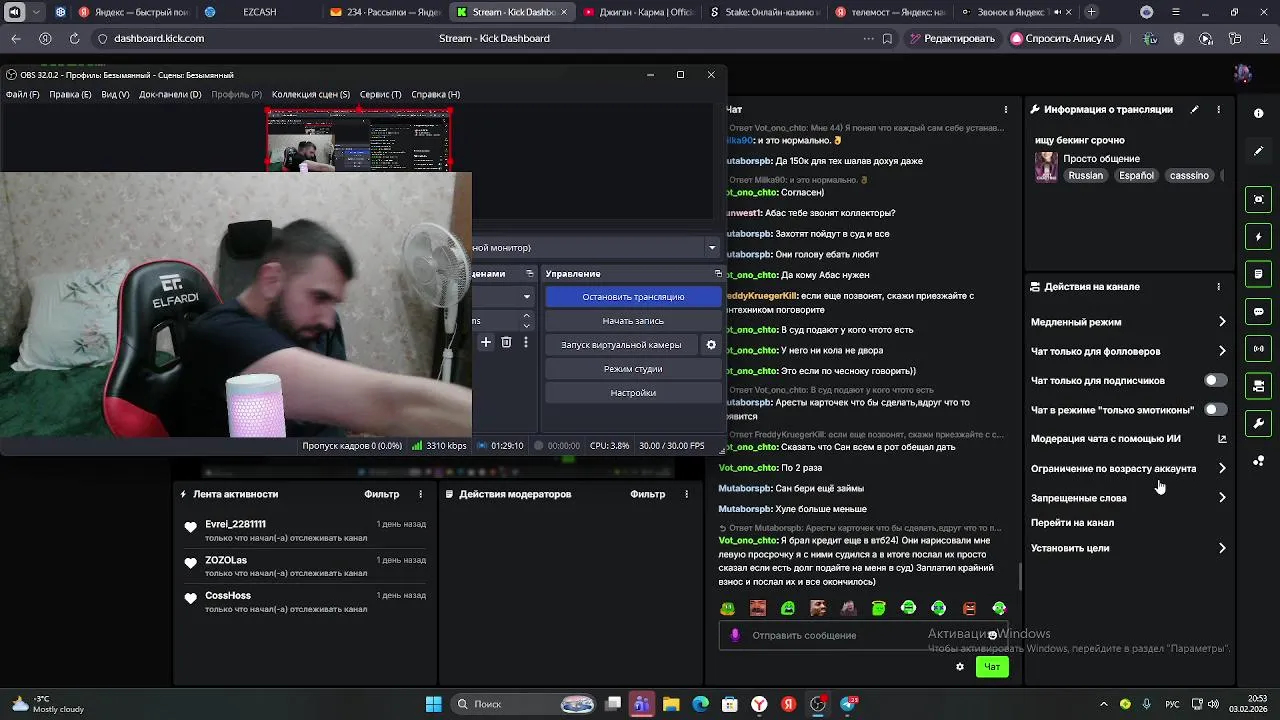The height and width of the screenshot is (720, 1280).
Task: Toggle Чат только для подписчиков switch
Action: [x=1215, y=380]
